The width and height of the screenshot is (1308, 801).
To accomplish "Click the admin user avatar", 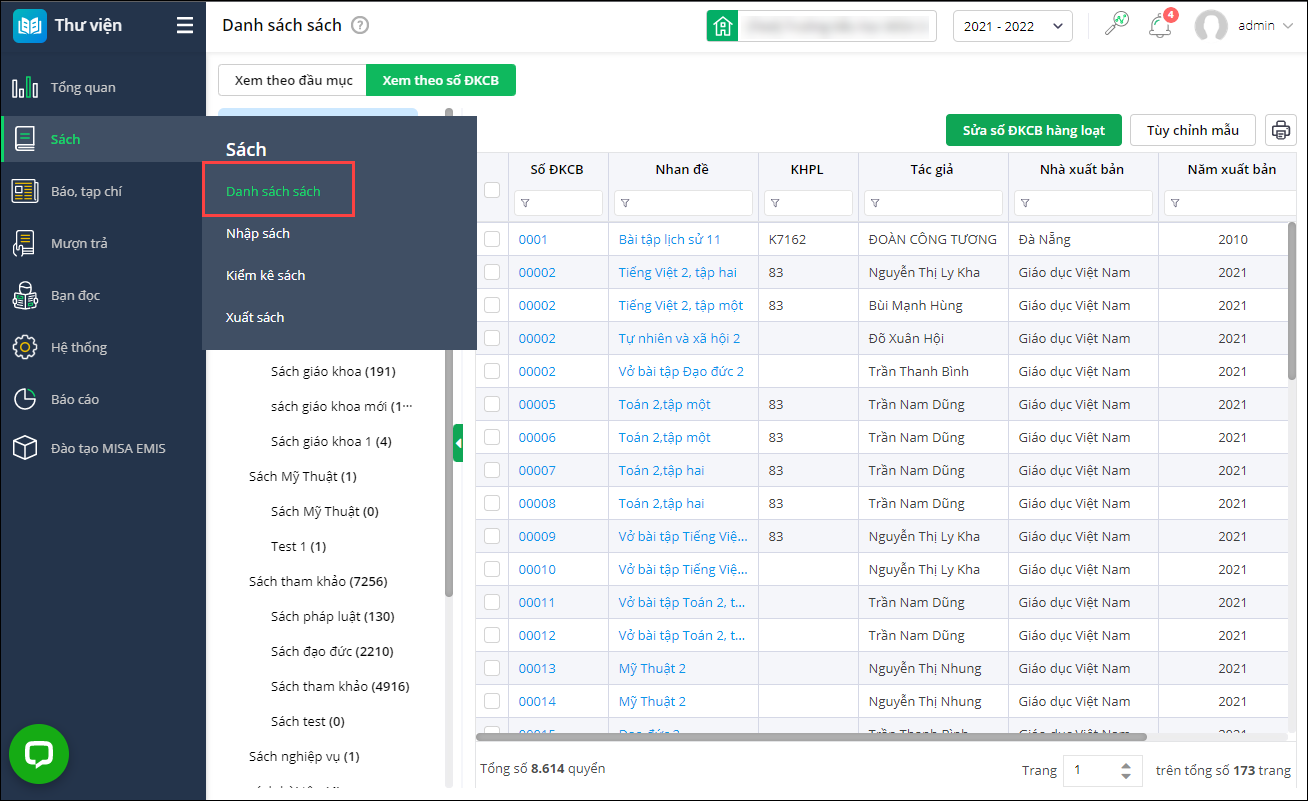I will coord(1211,26).
